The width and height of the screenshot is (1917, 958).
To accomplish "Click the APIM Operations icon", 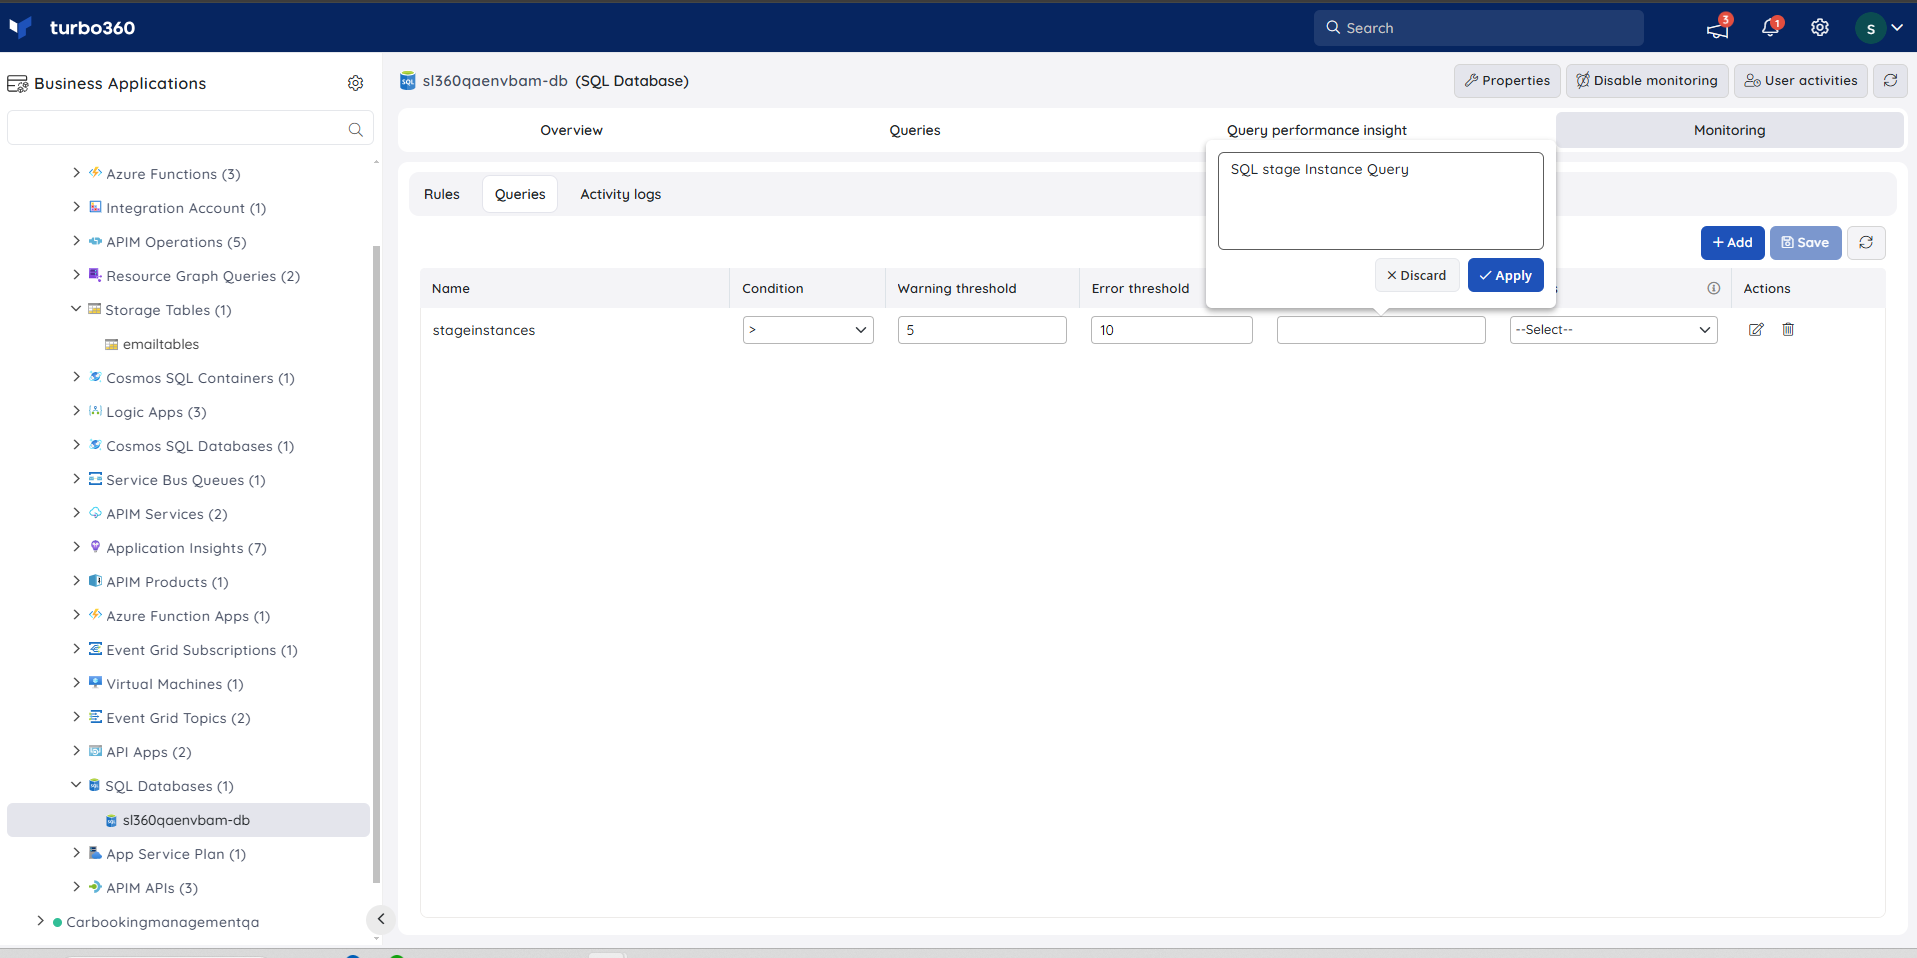I will [x=95, y=241].
